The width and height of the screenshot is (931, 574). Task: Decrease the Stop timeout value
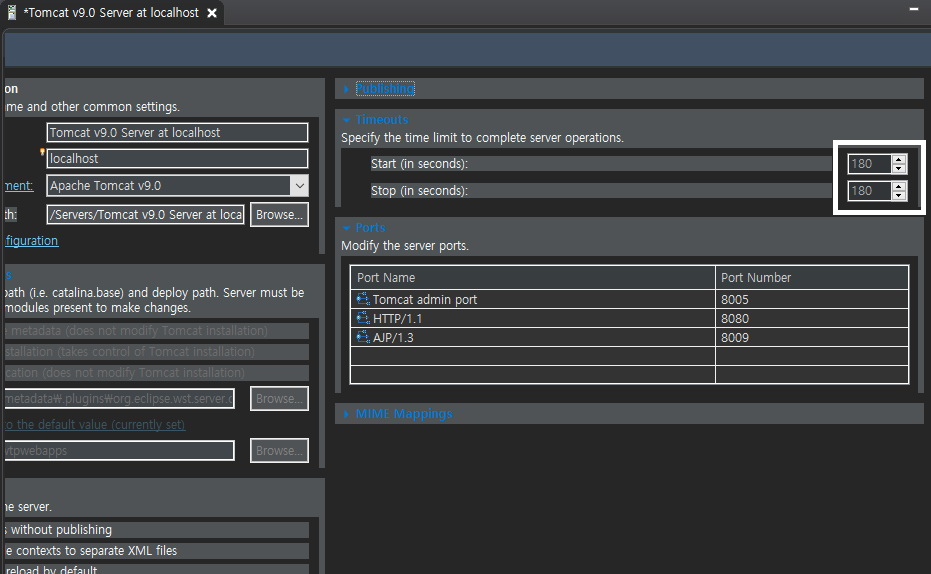pos(899,196)
